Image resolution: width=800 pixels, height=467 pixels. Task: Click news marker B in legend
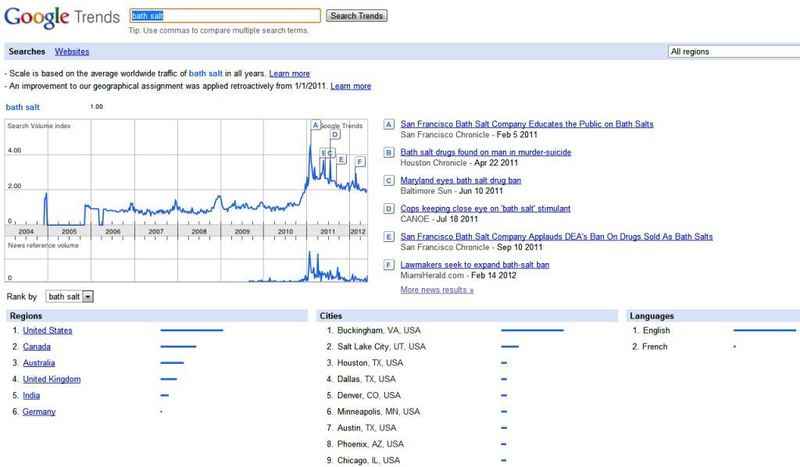[x=389, y=152]
